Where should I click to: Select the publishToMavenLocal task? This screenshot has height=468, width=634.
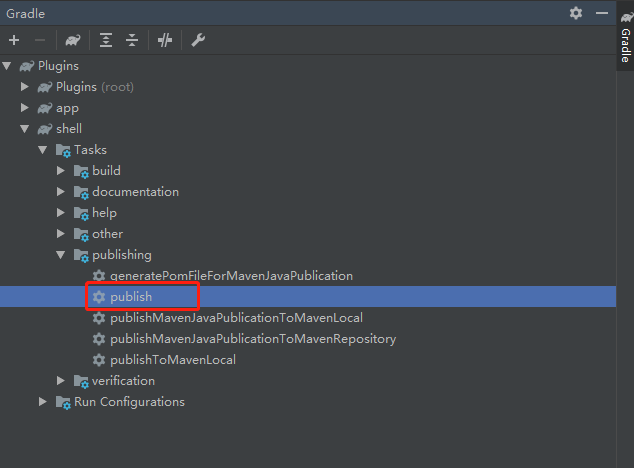coord(173,360)
